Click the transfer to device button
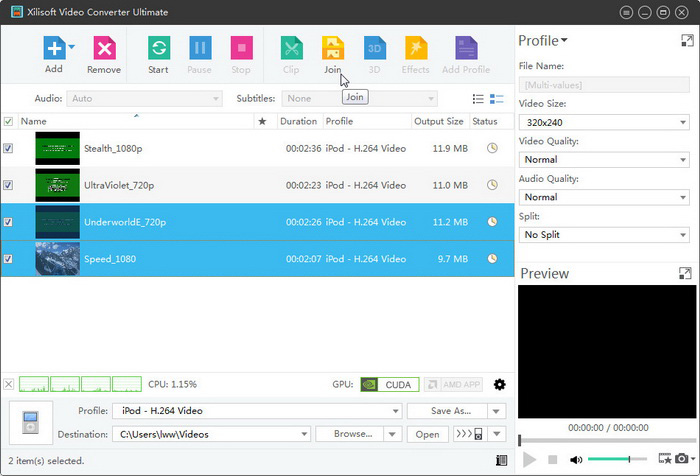The width and height of the screenshot is (700, 476). [x=470, y=434]
